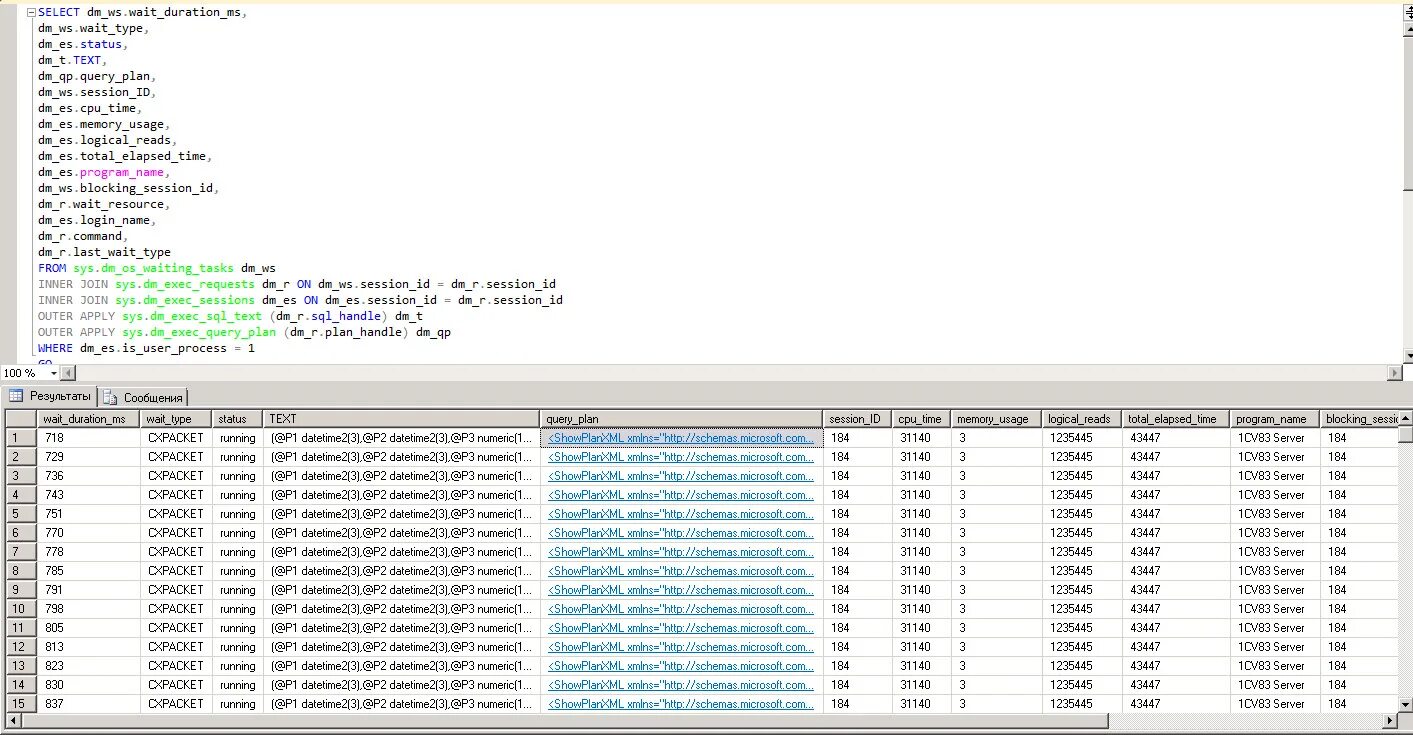Image resolution: width=1413 pixels, height=735 pixels.
Task: Click the cell with wait duration 718
Action: (x=89, y=438)
